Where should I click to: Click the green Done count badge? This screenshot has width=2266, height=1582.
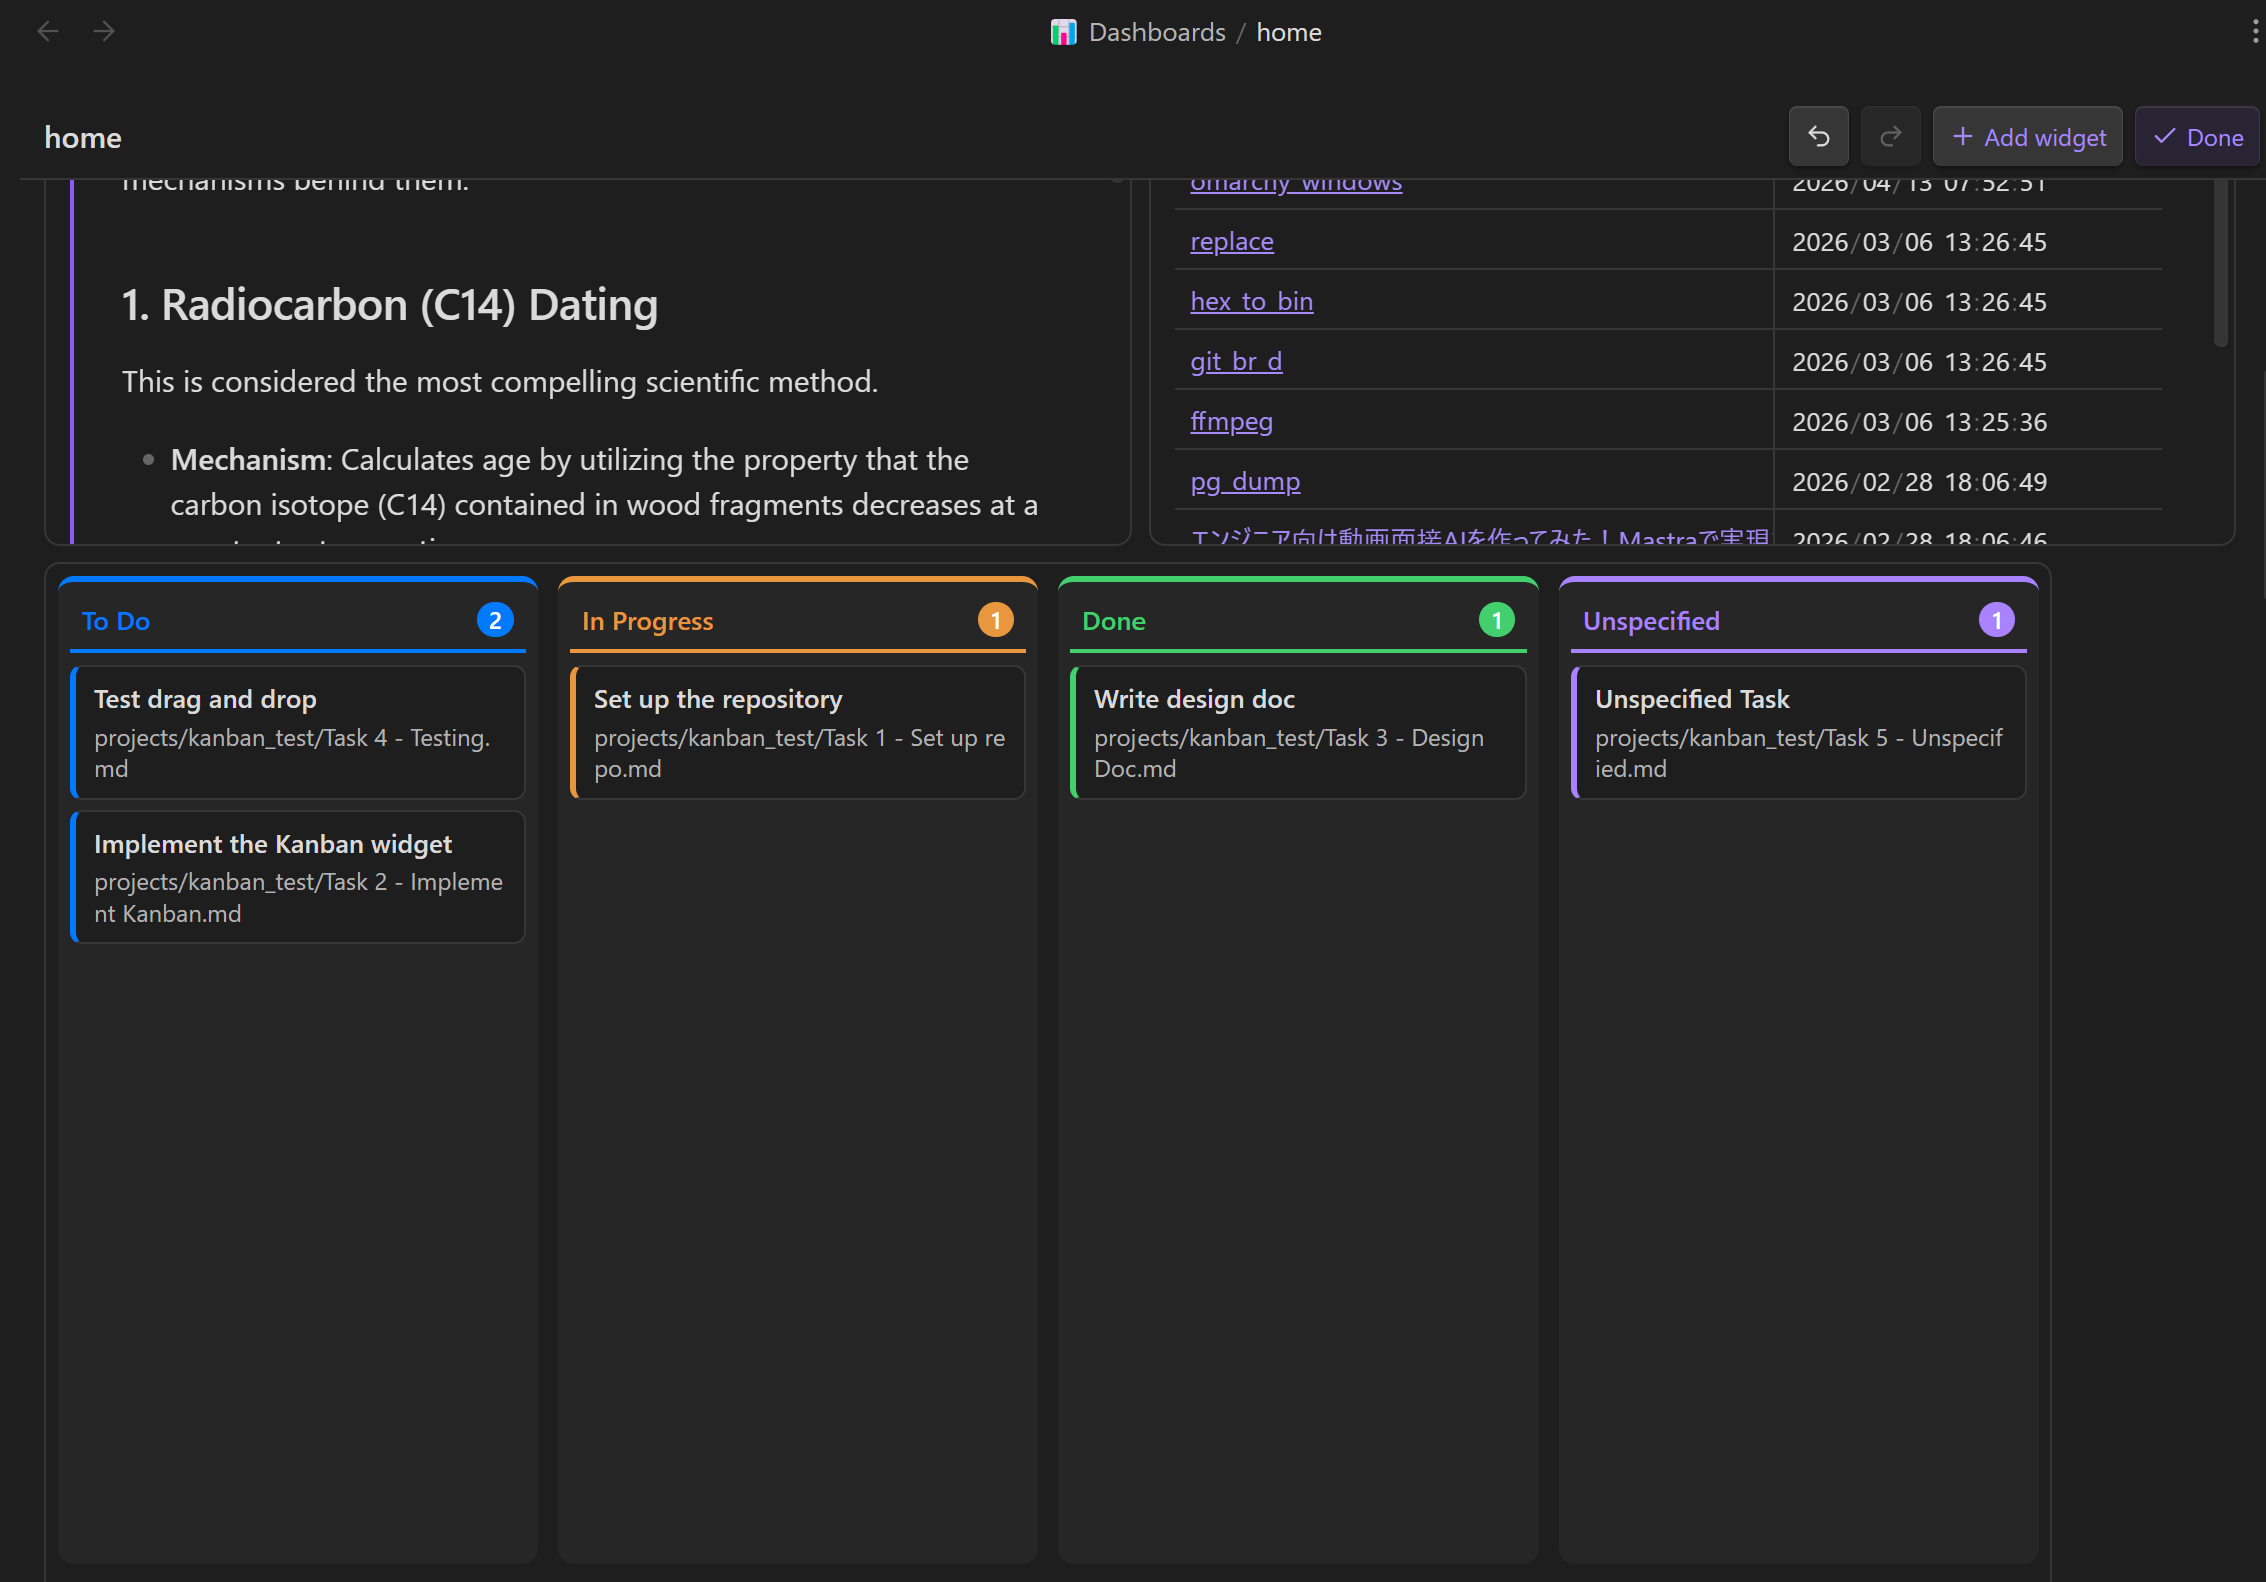pos(1496,620)
